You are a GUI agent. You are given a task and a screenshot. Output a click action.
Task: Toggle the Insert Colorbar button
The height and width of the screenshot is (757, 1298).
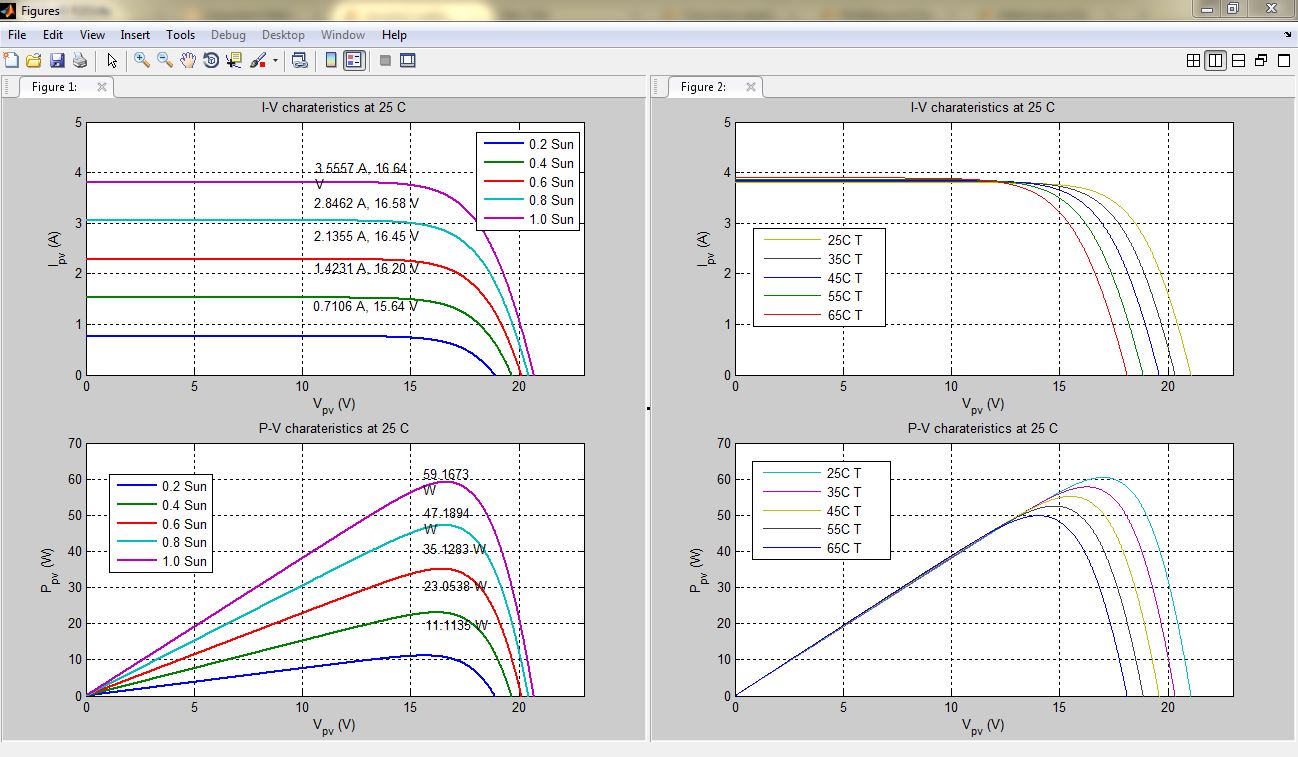pos(331,60)
